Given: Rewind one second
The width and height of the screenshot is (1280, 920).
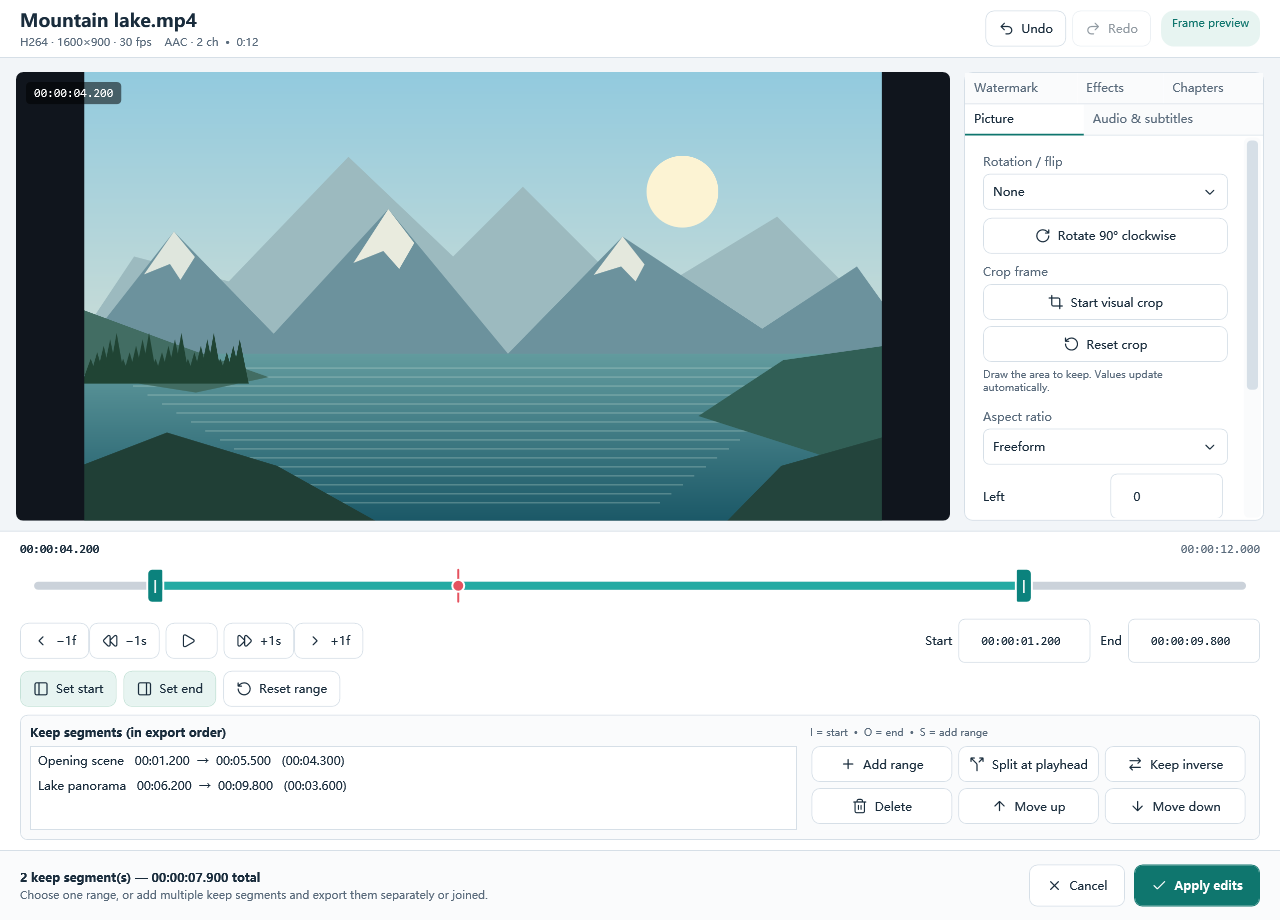Looking at the screenshot, I should coord(124,641).
